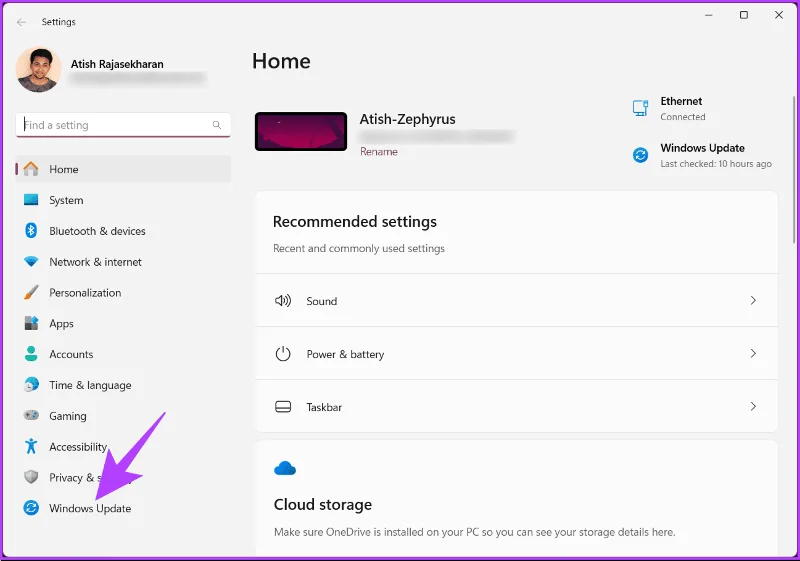Image resolution: width=800 pixels, height=561 pixels.
Task: Open the user profile picture
Action: click(x=39, y=70)
